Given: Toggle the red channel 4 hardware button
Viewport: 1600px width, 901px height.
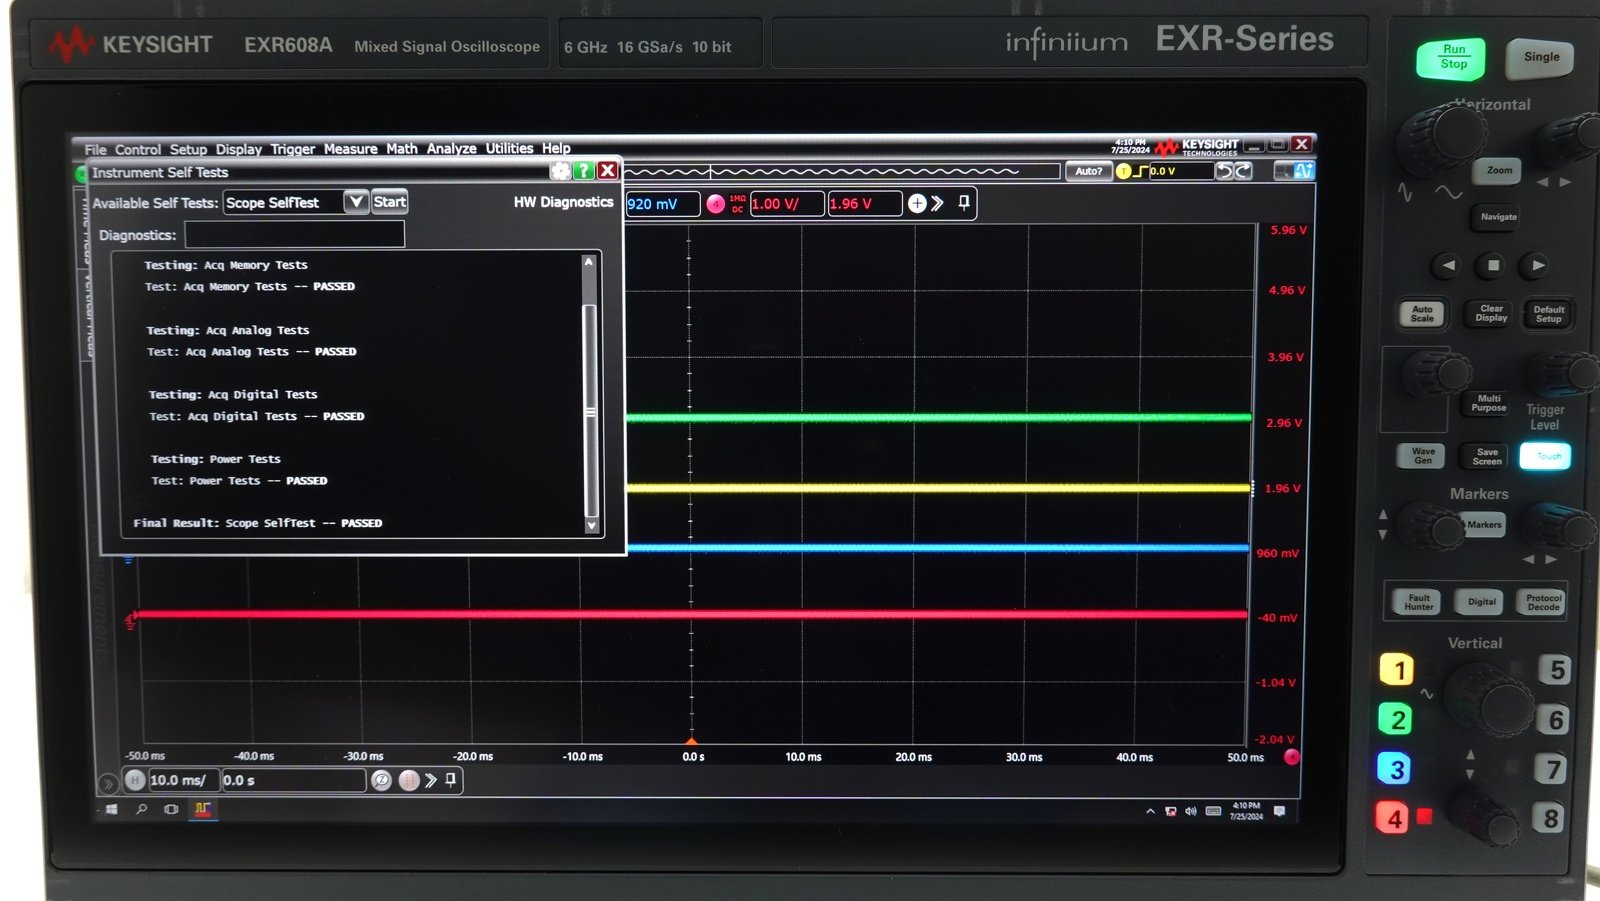Looking at the screenshot, I should pos(1393,818).
